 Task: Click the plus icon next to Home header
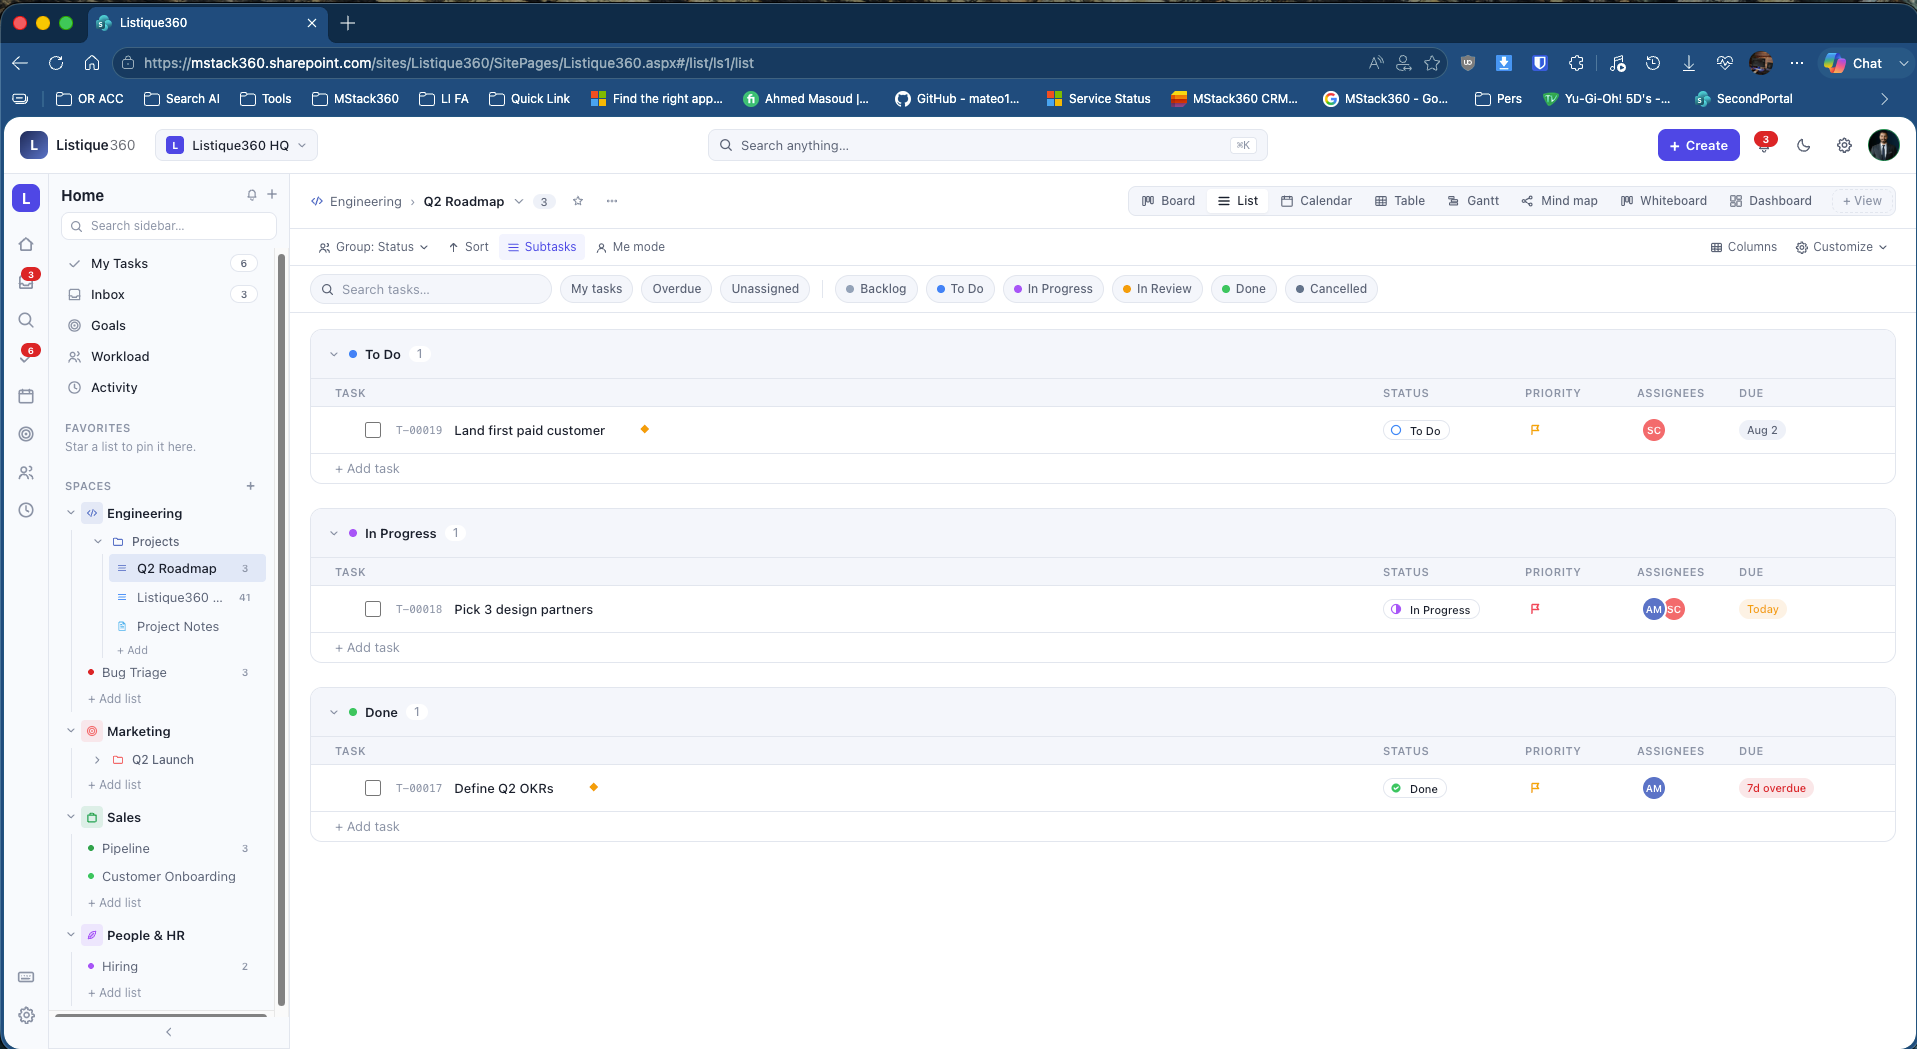coord(272,194)
